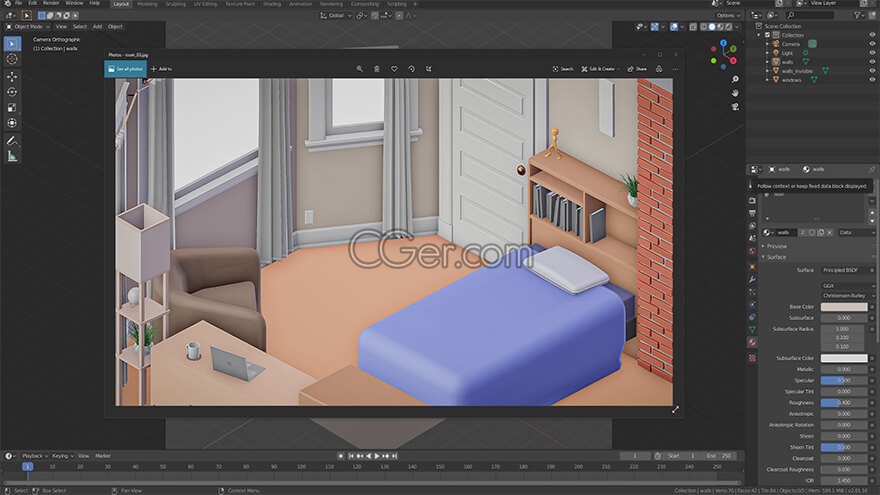Switch to the Shading workspace tab
The width and height of the screenshot is (880, 495).
coord(272,4)
